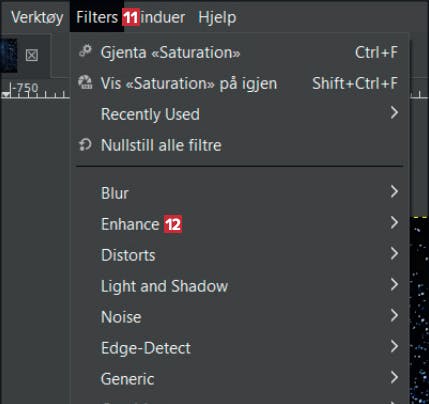The image size is (429, 404).
Task: Select Nullstill alle filtre
Action: pos(239,145)
